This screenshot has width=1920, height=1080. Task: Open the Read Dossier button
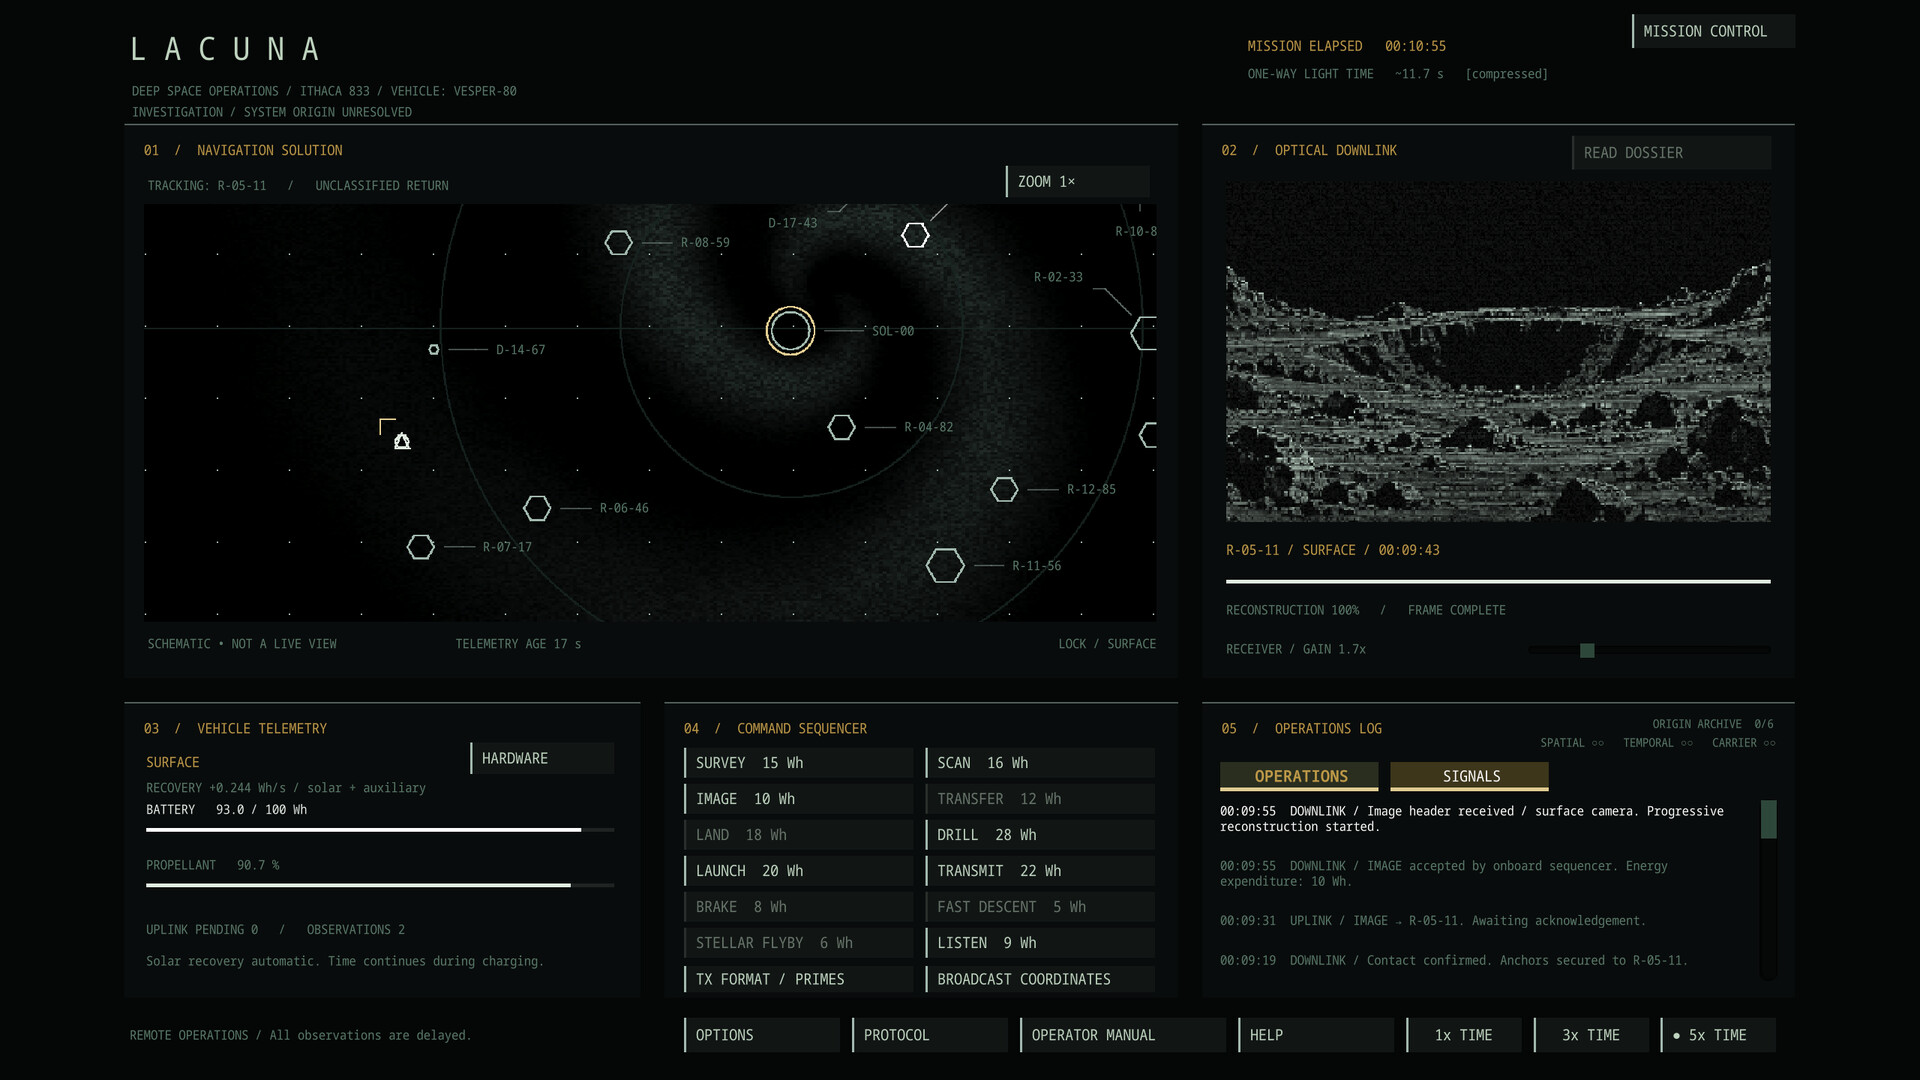click(1671, 153)
